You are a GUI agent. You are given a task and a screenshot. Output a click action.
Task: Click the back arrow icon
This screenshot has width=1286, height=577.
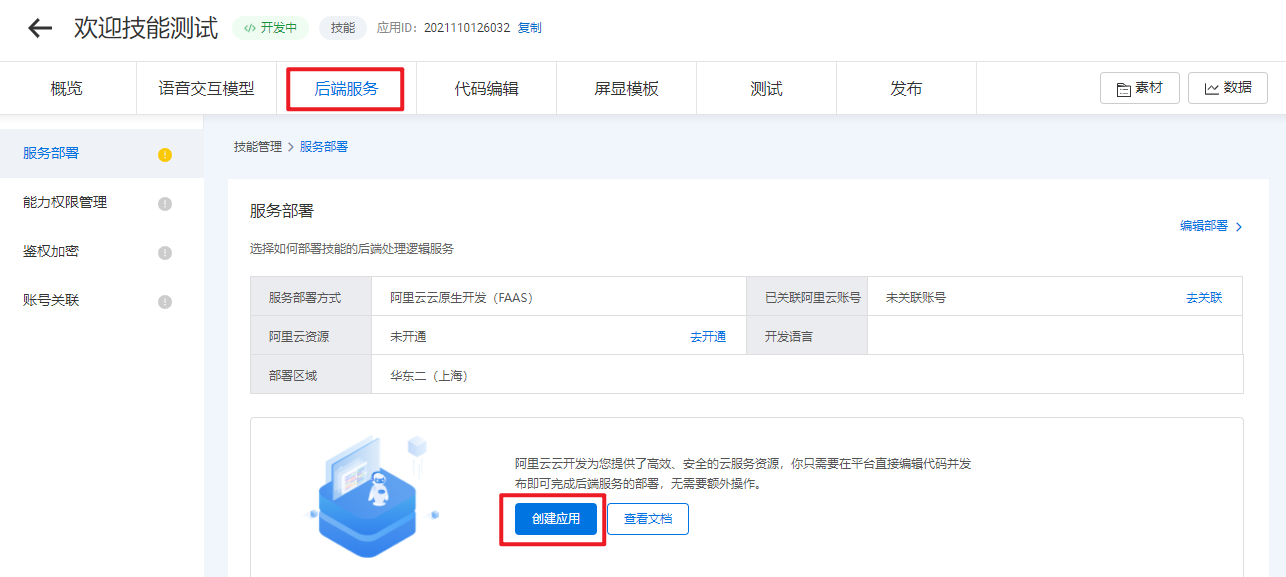[x=40, y=28]
